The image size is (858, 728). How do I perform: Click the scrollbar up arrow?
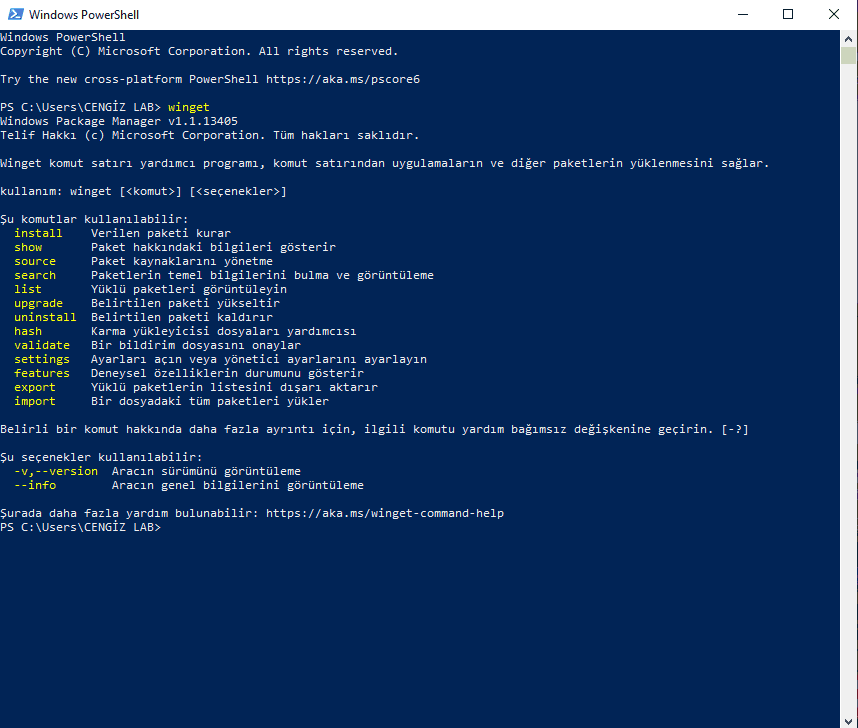tap(848, 39)
